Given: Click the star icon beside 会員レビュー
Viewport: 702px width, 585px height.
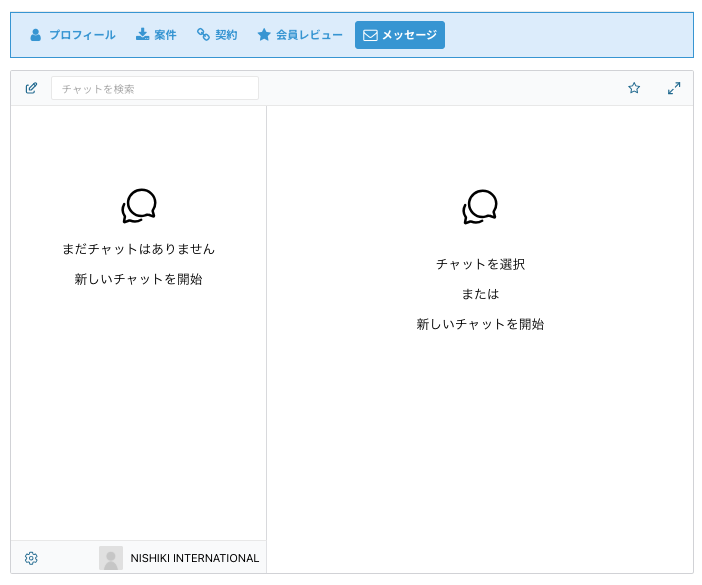Looking at the screenshot, I should (264, 35).
